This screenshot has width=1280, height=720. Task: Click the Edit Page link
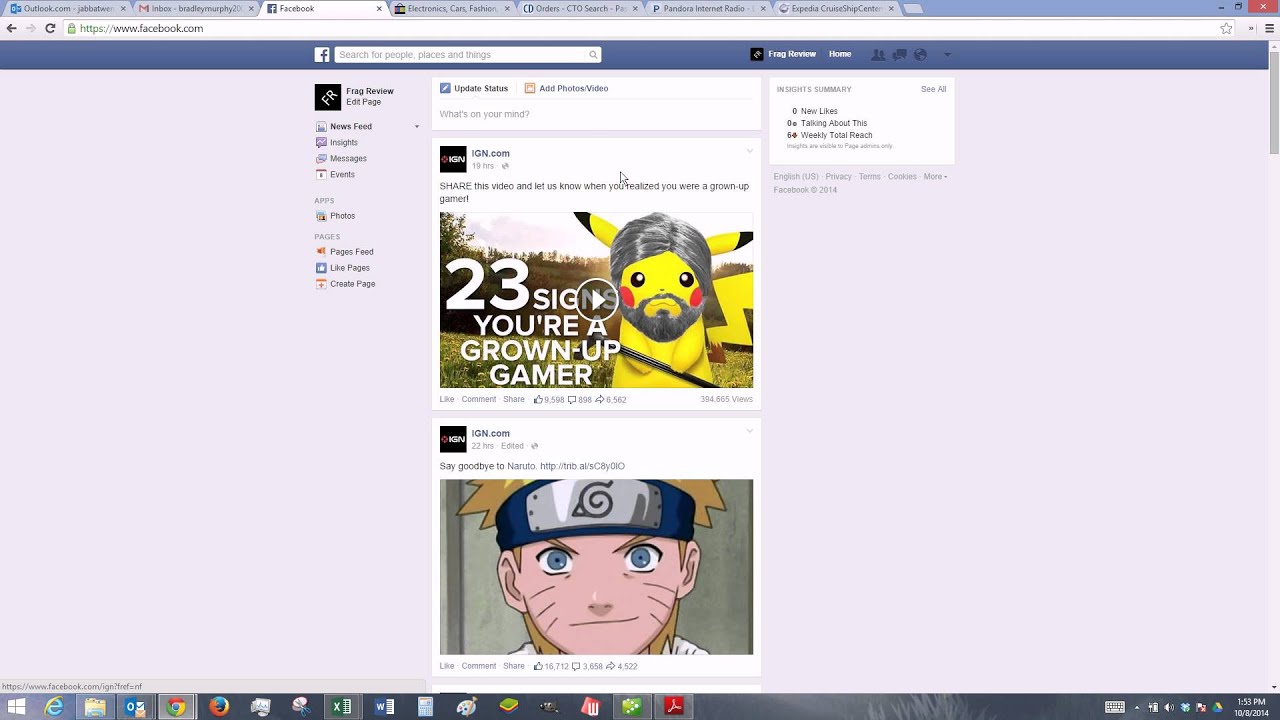363,102
